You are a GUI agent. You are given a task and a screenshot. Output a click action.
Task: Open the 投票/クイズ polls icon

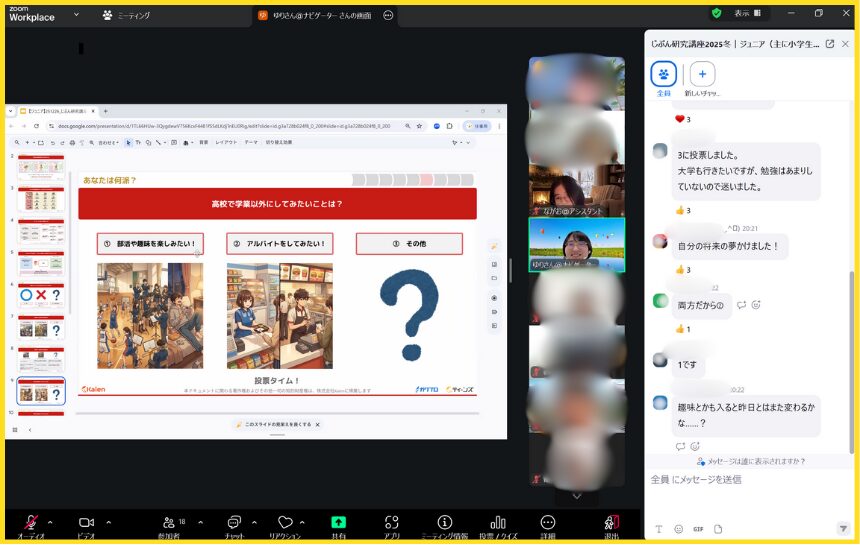click(x=498, y=523)
